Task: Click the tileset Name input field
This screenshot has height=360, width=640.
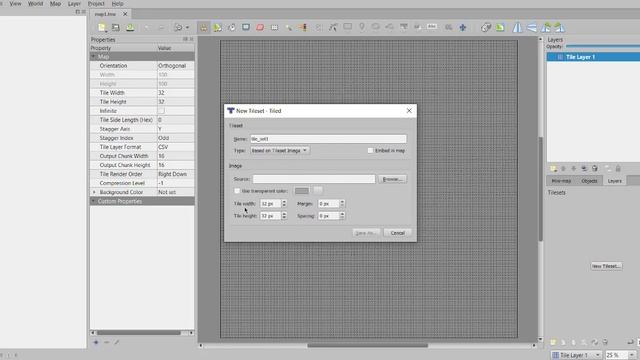Action: 328,139
